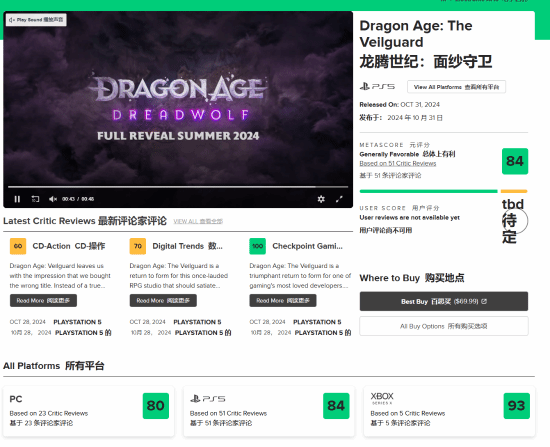Read More on CD-Action review
Image resolution: width=550 pixels, height=447 pixels.
43,300
